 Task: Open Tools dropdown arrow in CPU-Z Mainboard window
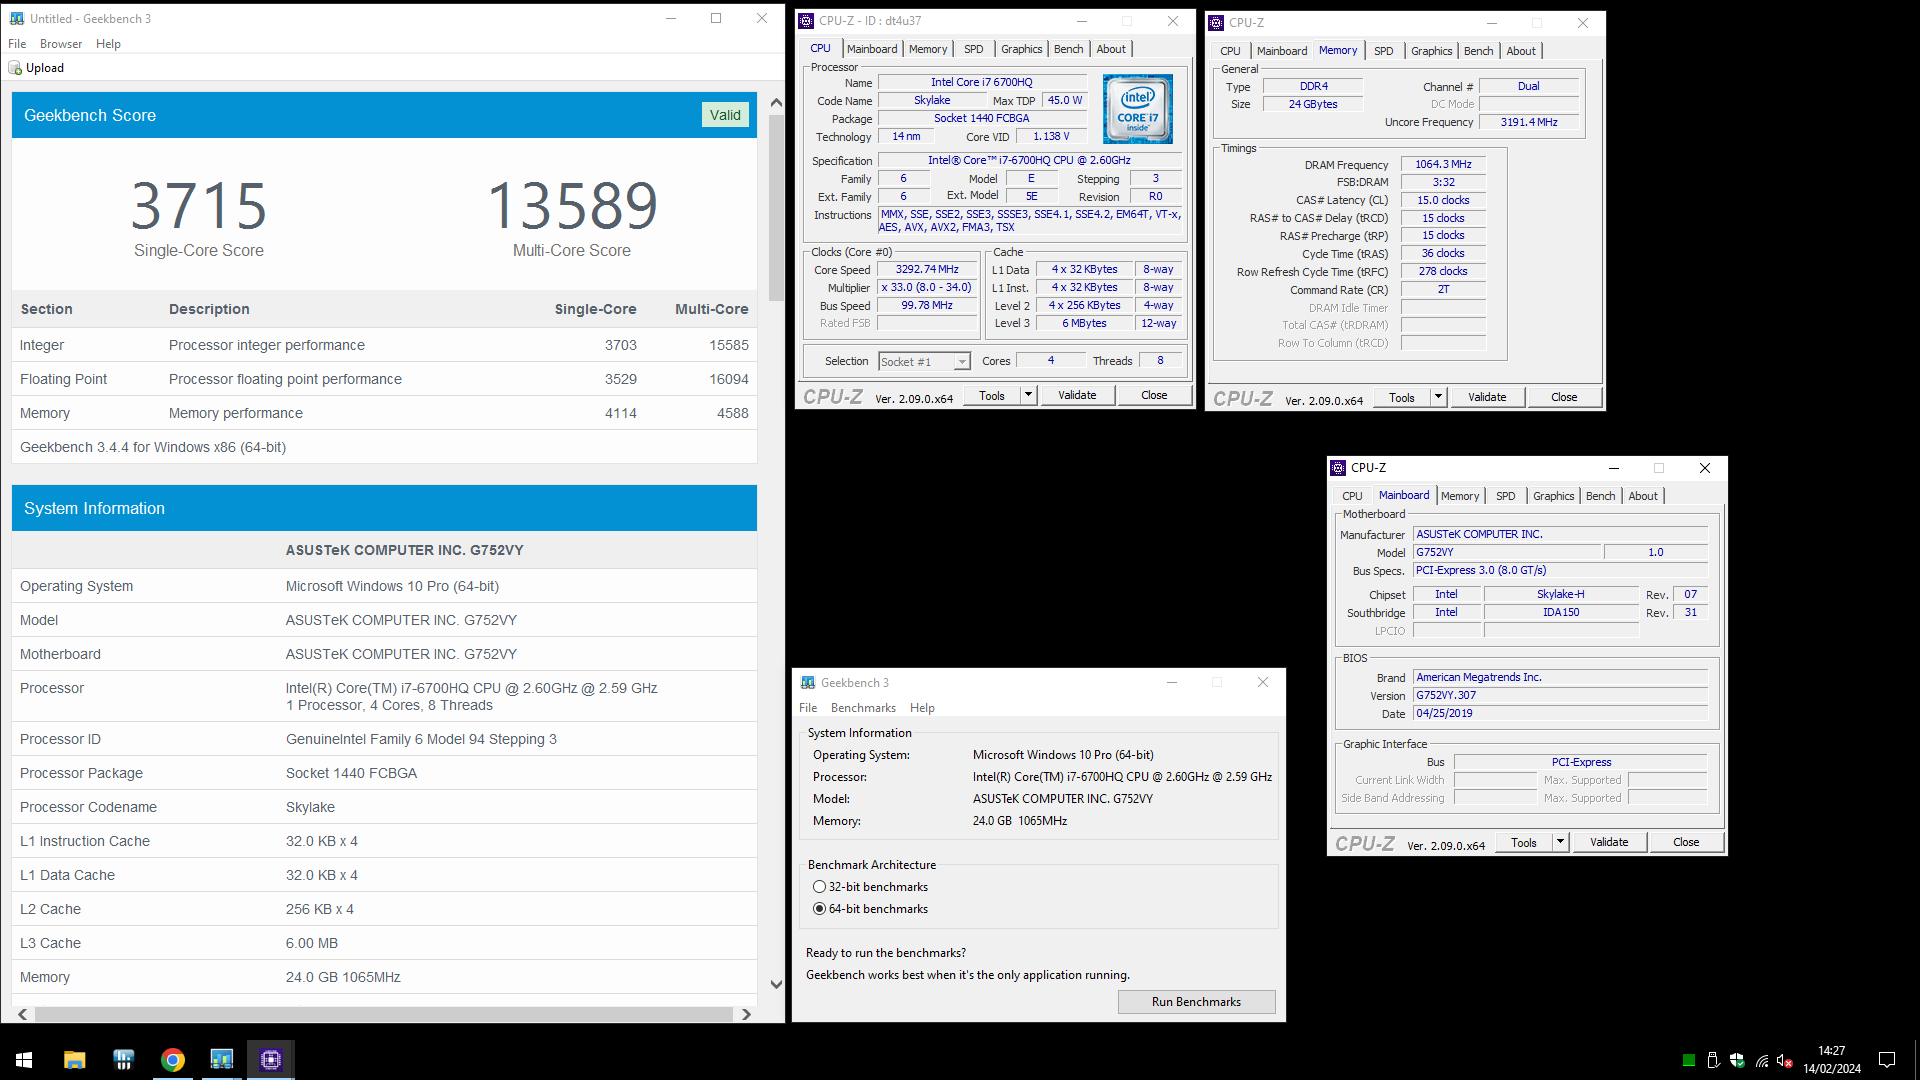coord(1560,842)
